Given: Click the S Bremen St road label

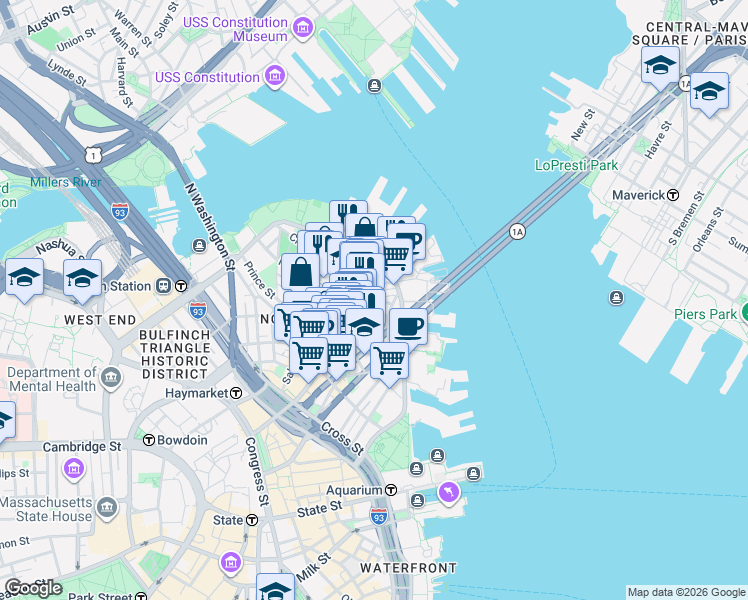Looking at the screenshot, I should [686, 218].
